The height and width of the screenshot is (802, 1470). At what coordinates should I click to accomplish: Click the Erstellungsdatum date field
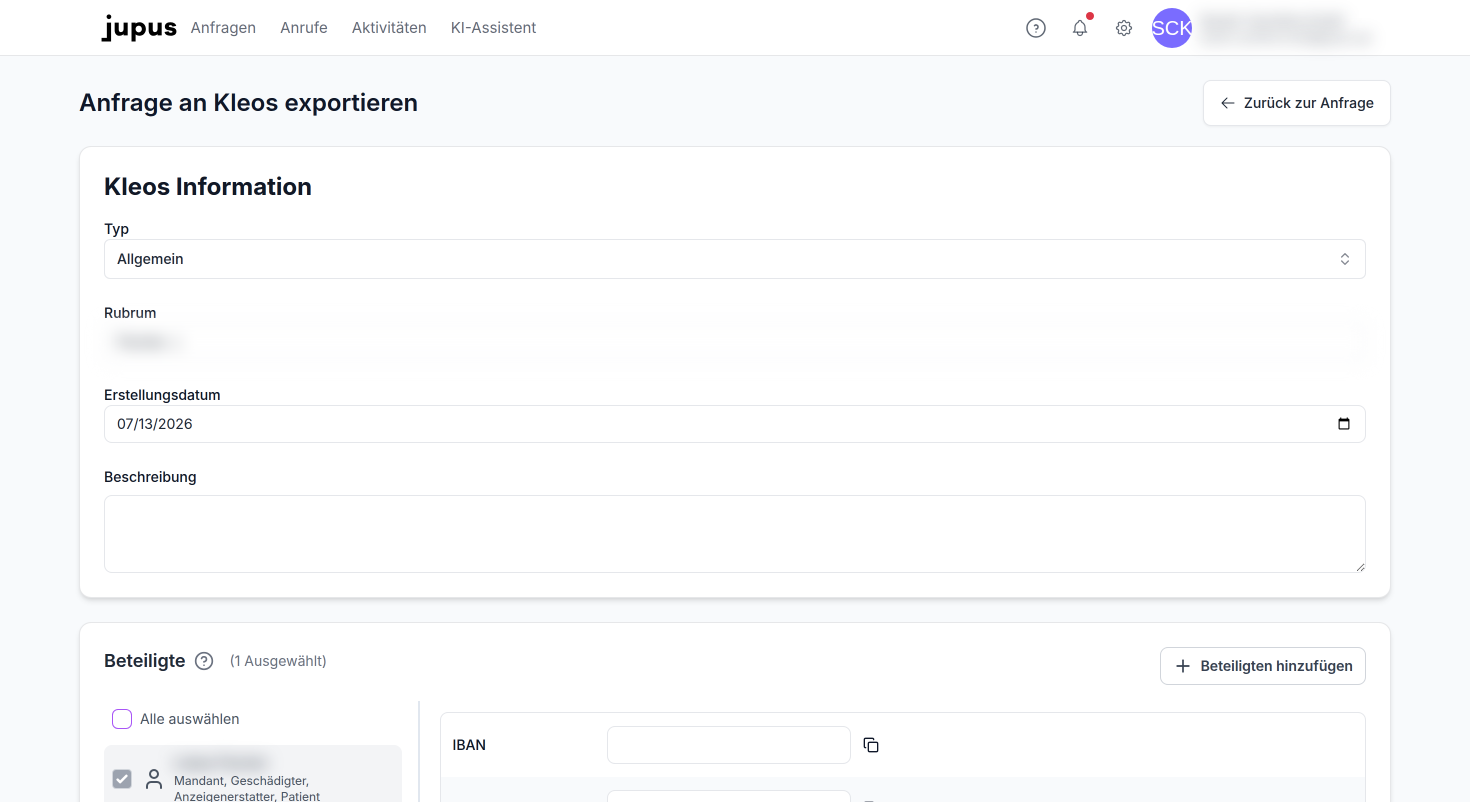[x=735, y=424]
